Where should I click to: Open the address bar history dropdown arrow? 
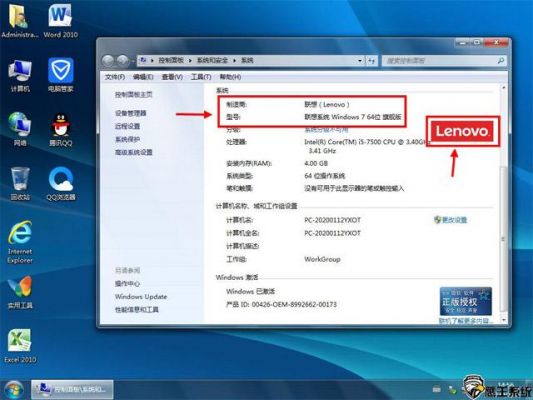(x=360, y=61)
